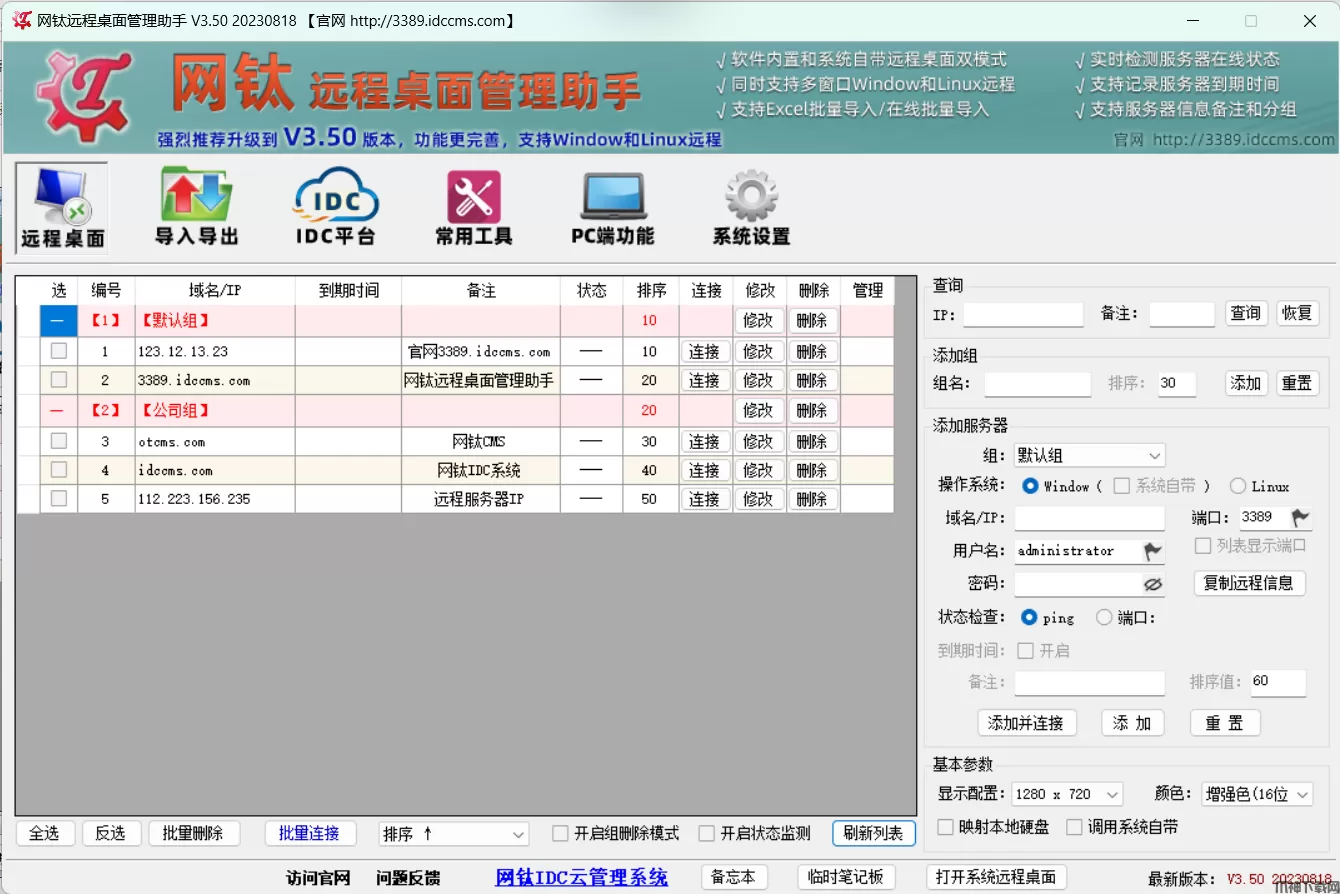Click the 域名/IP input field in 添加服务器
1340x894 pixels.
pyautogui.click(x=1089, y=518)
